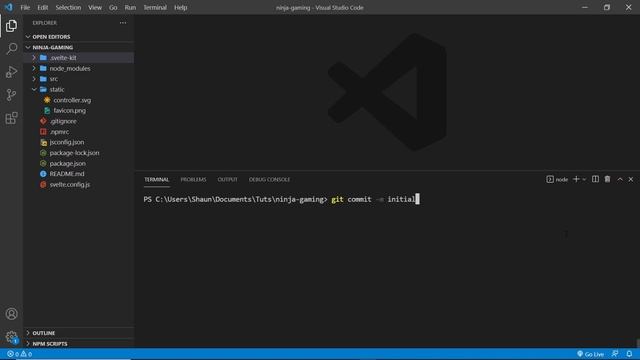Viewport: 640px width, 360px height.
Task: Open the View menu
Action: [x=95, y=7]
